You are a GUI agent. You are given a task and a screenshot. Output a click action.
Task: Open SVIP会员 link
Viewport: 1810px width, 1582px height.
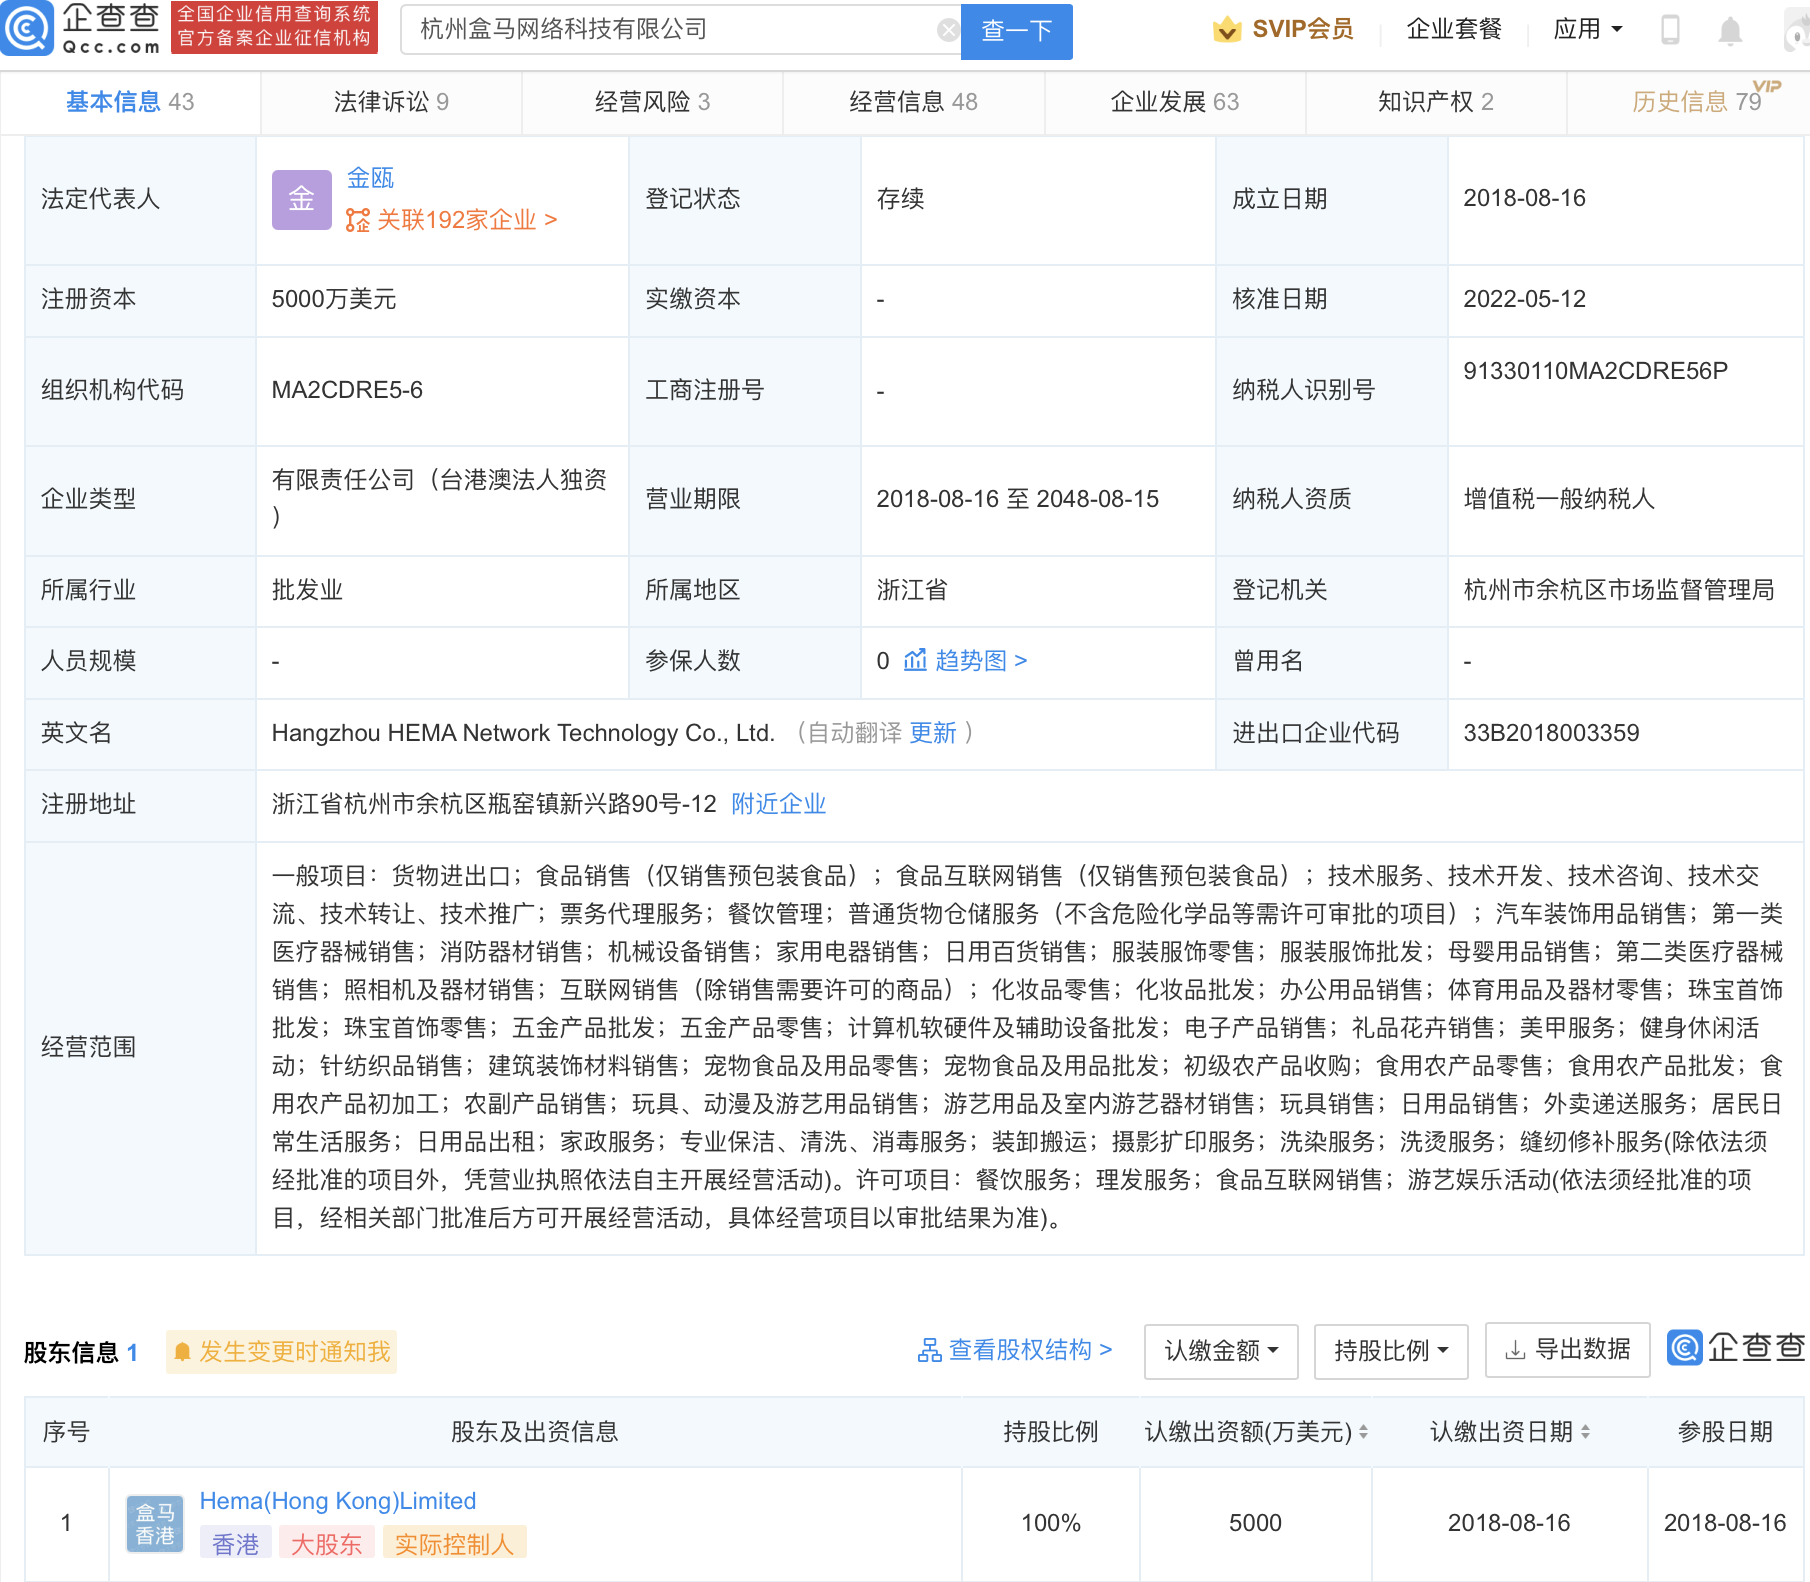tap(1283, 30)
